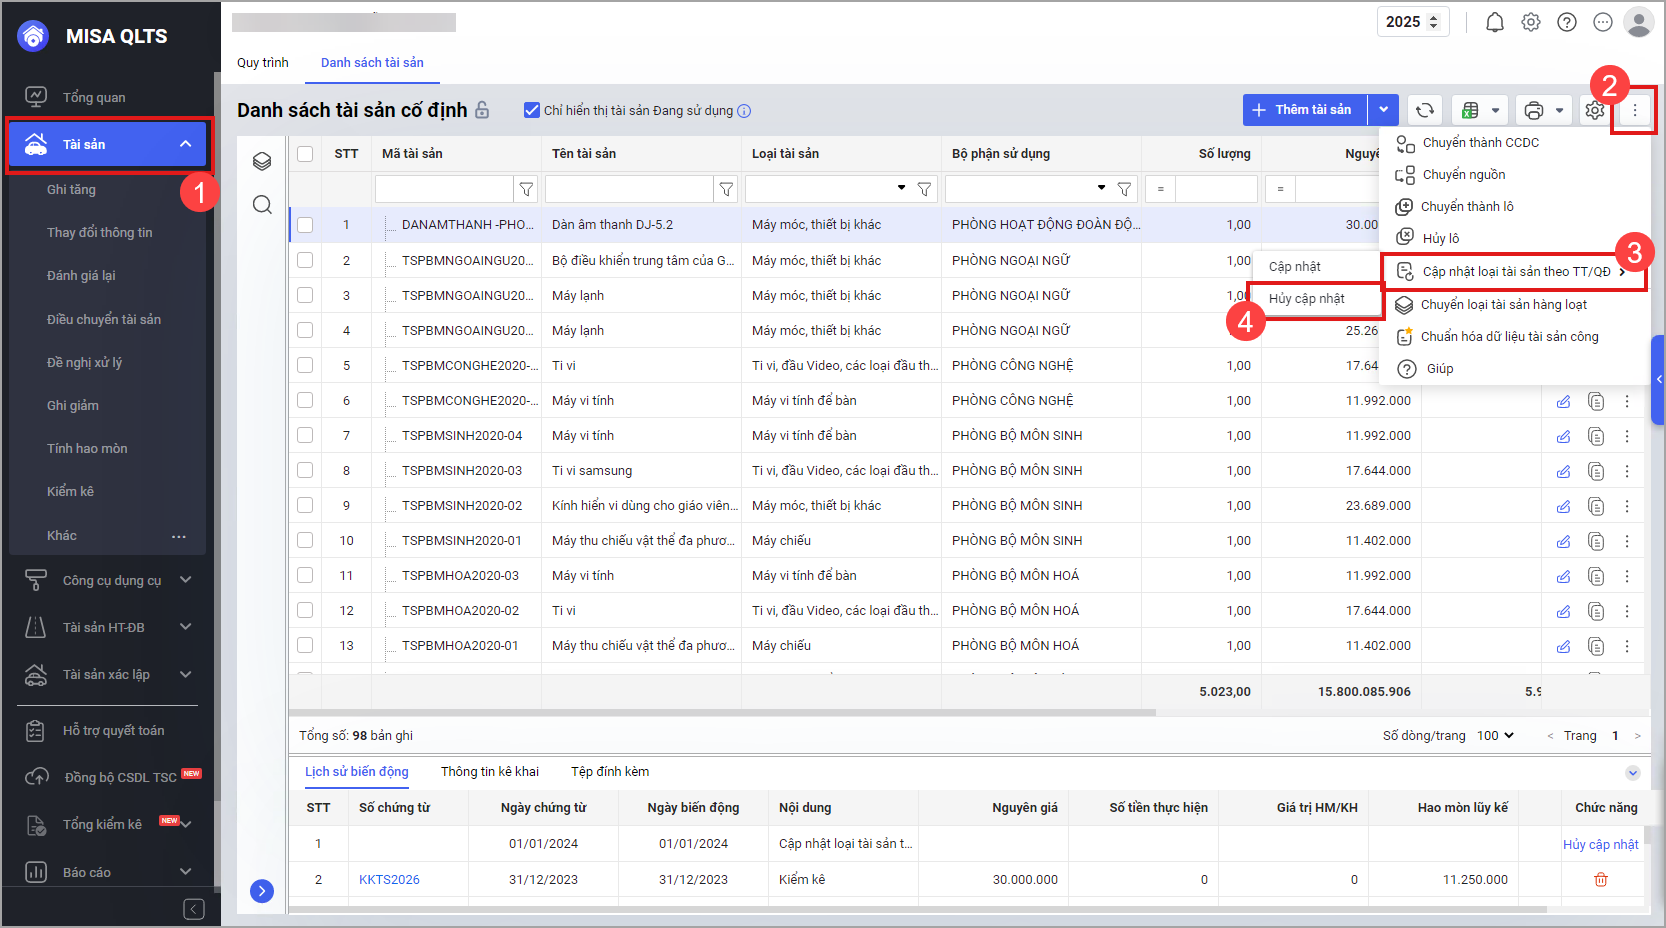Click the Mã tài sản filter input field
This screenshot has width=1666, height=928.
[x=443, y=189]
